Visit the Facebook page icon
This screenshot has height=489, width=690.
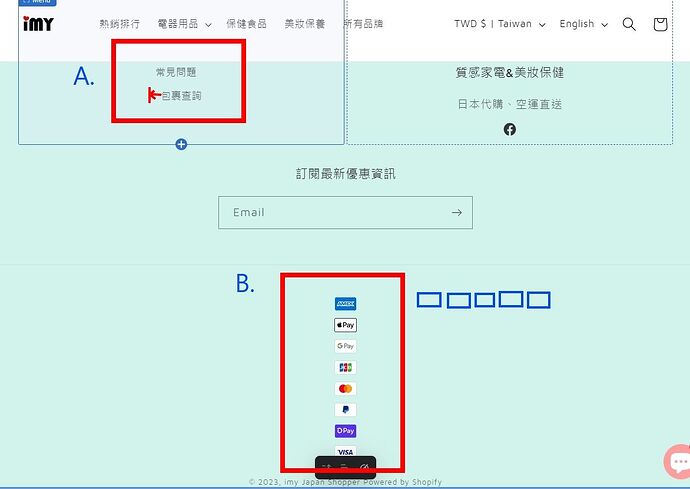[510, 129]
